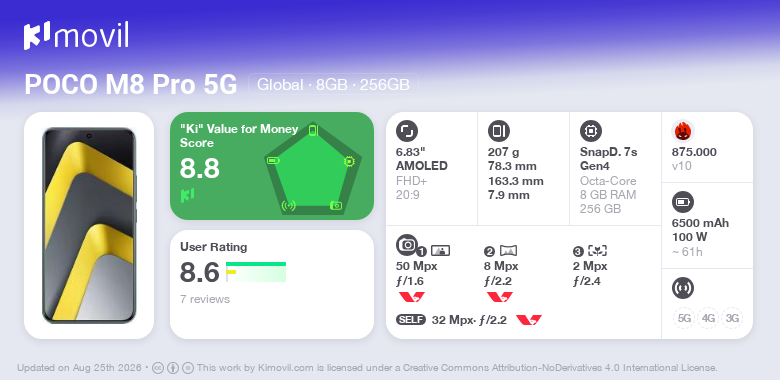Select the 5G network badge
The height and width of the screenshot is (380, 780).
[684, 318]
